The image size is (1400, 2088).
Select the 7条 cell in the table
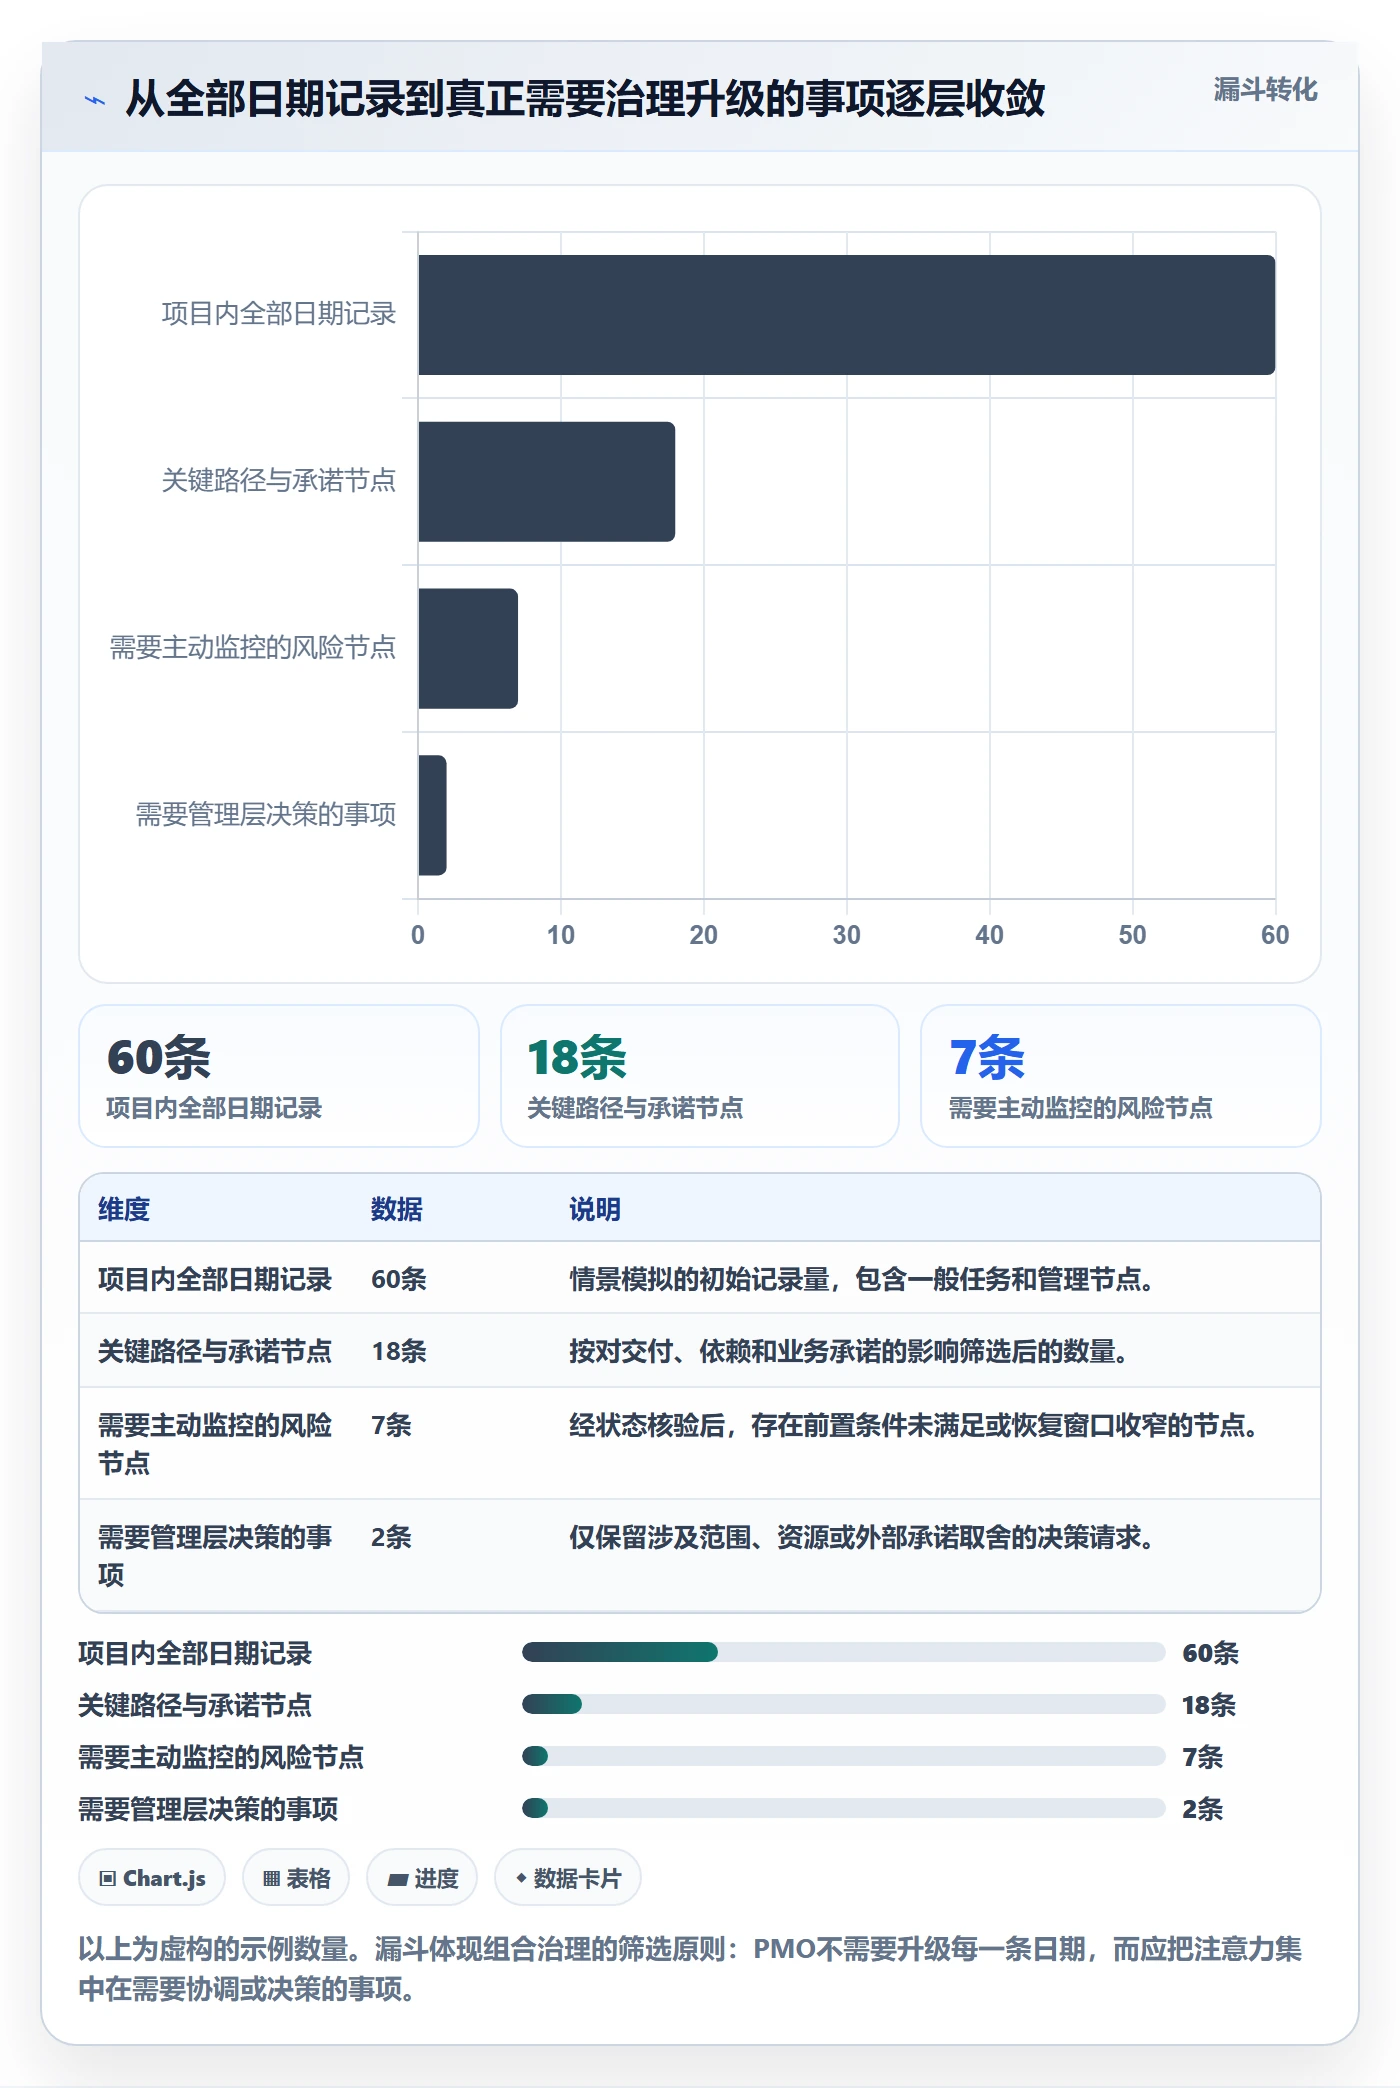391,1425
